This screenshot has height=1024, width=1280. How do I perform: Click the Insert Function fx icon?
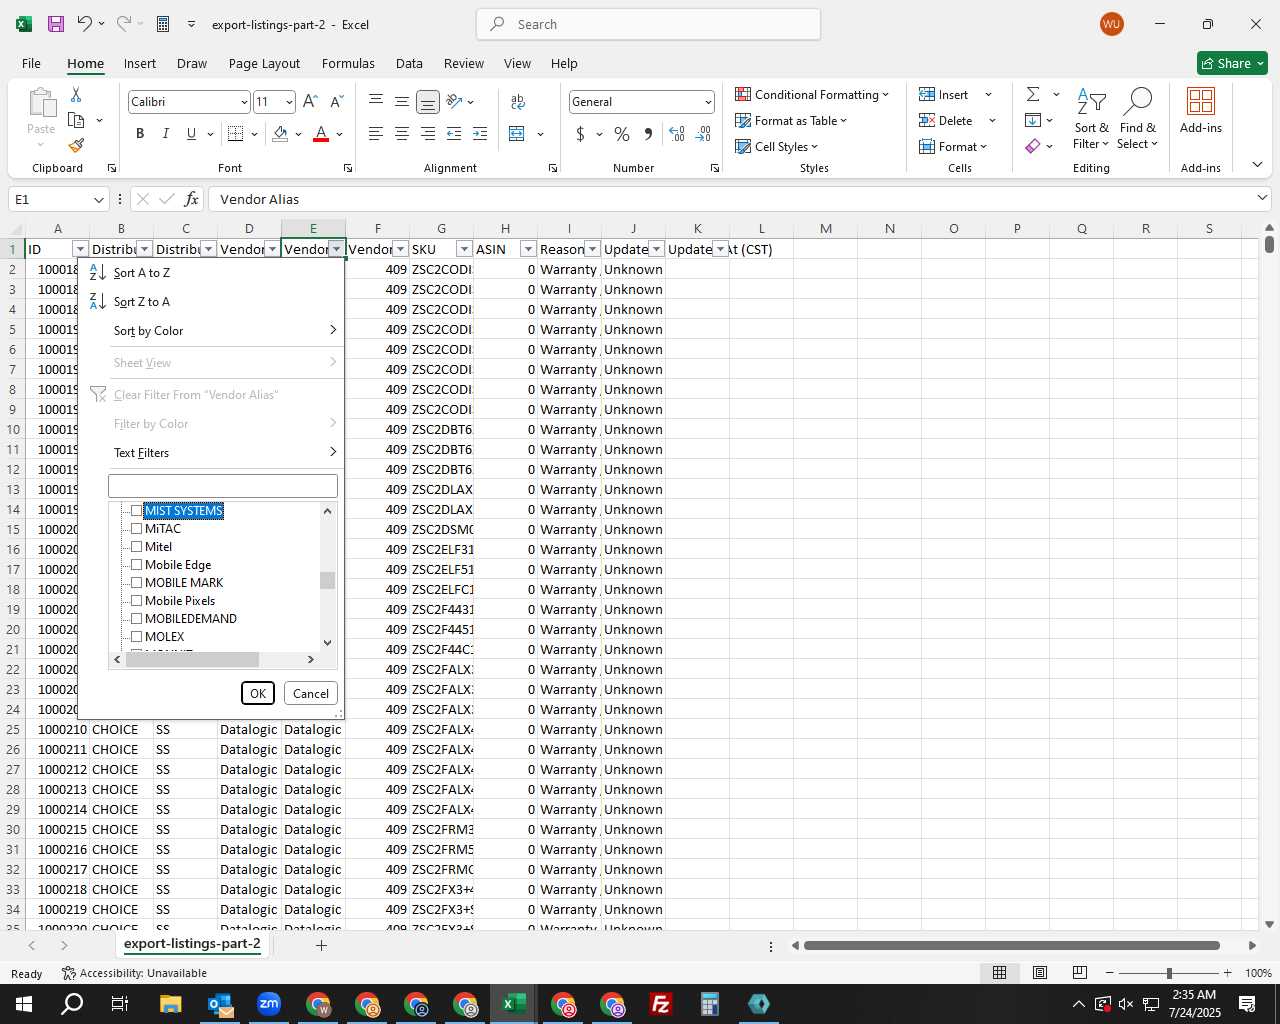pos(191,199)
